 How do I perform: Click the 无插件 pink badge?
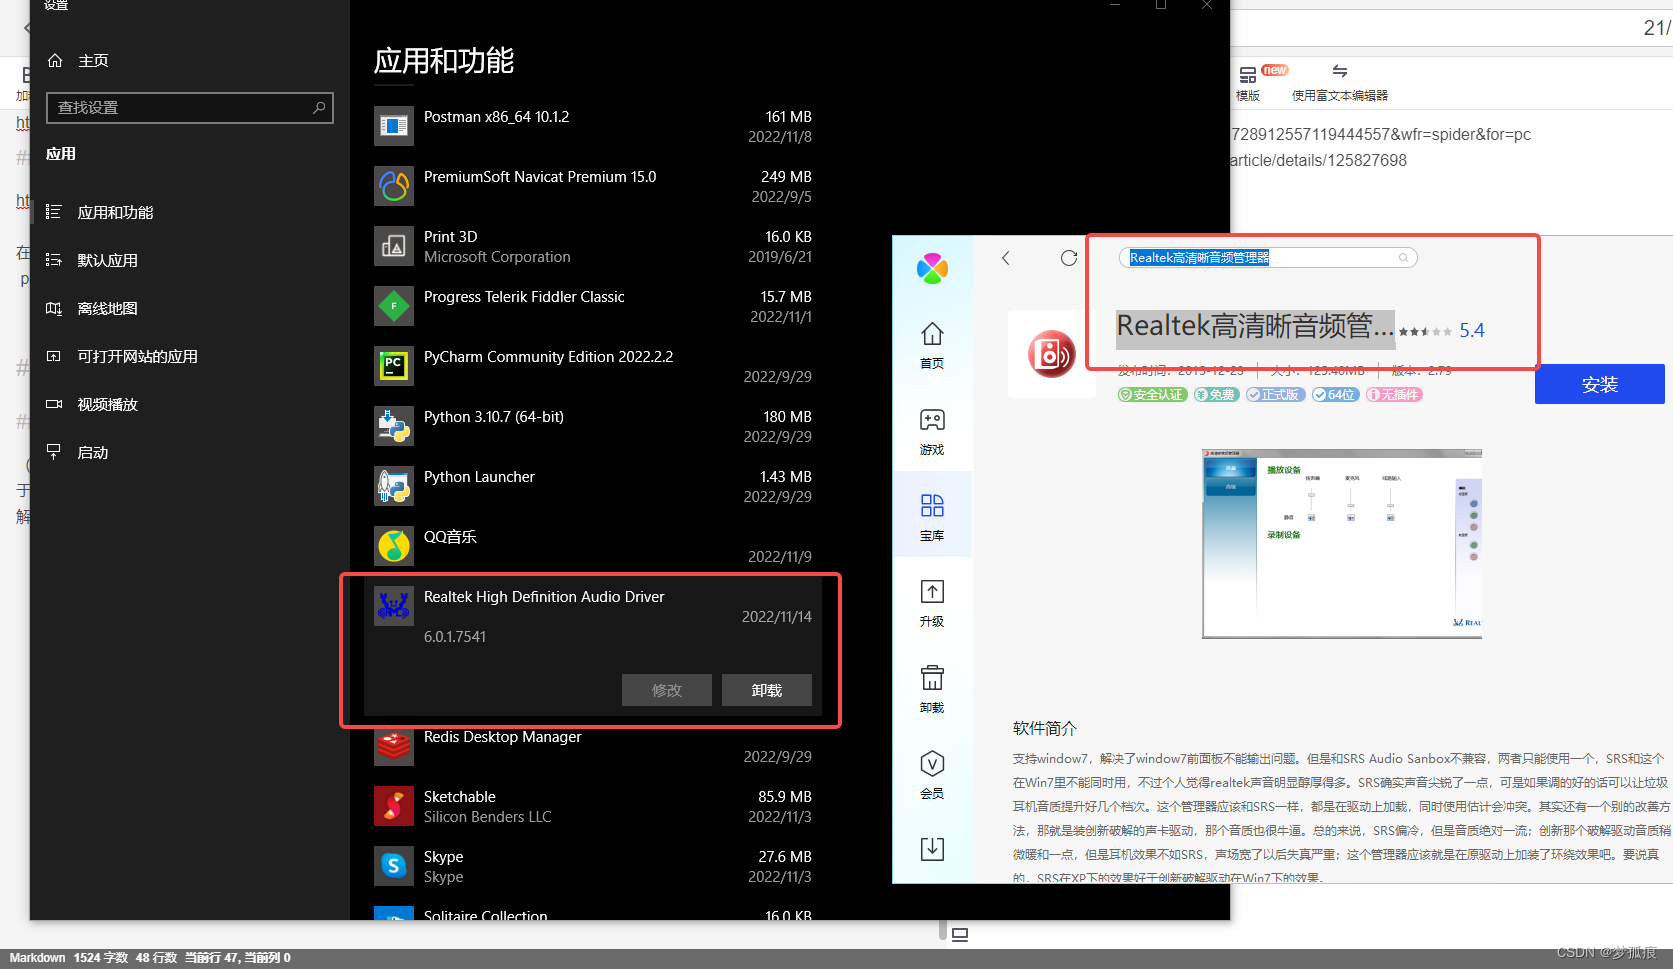coord(1394,395)
